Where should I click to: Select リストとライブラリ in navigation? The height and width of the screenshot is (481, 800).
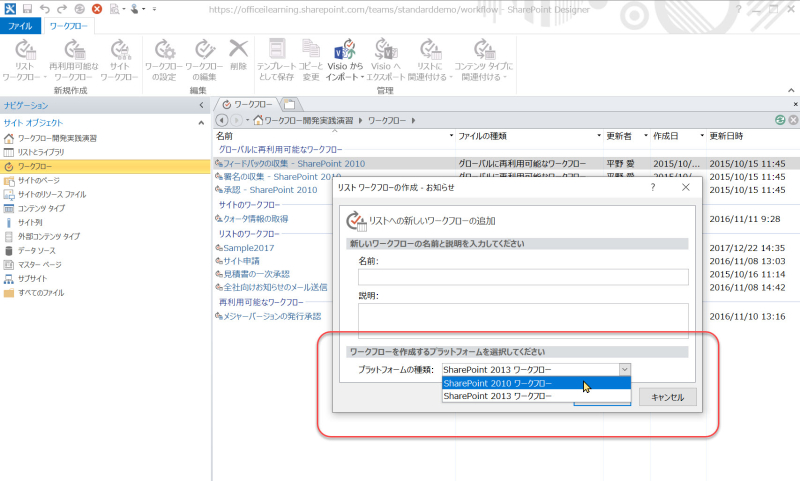[x=41, y=152]
